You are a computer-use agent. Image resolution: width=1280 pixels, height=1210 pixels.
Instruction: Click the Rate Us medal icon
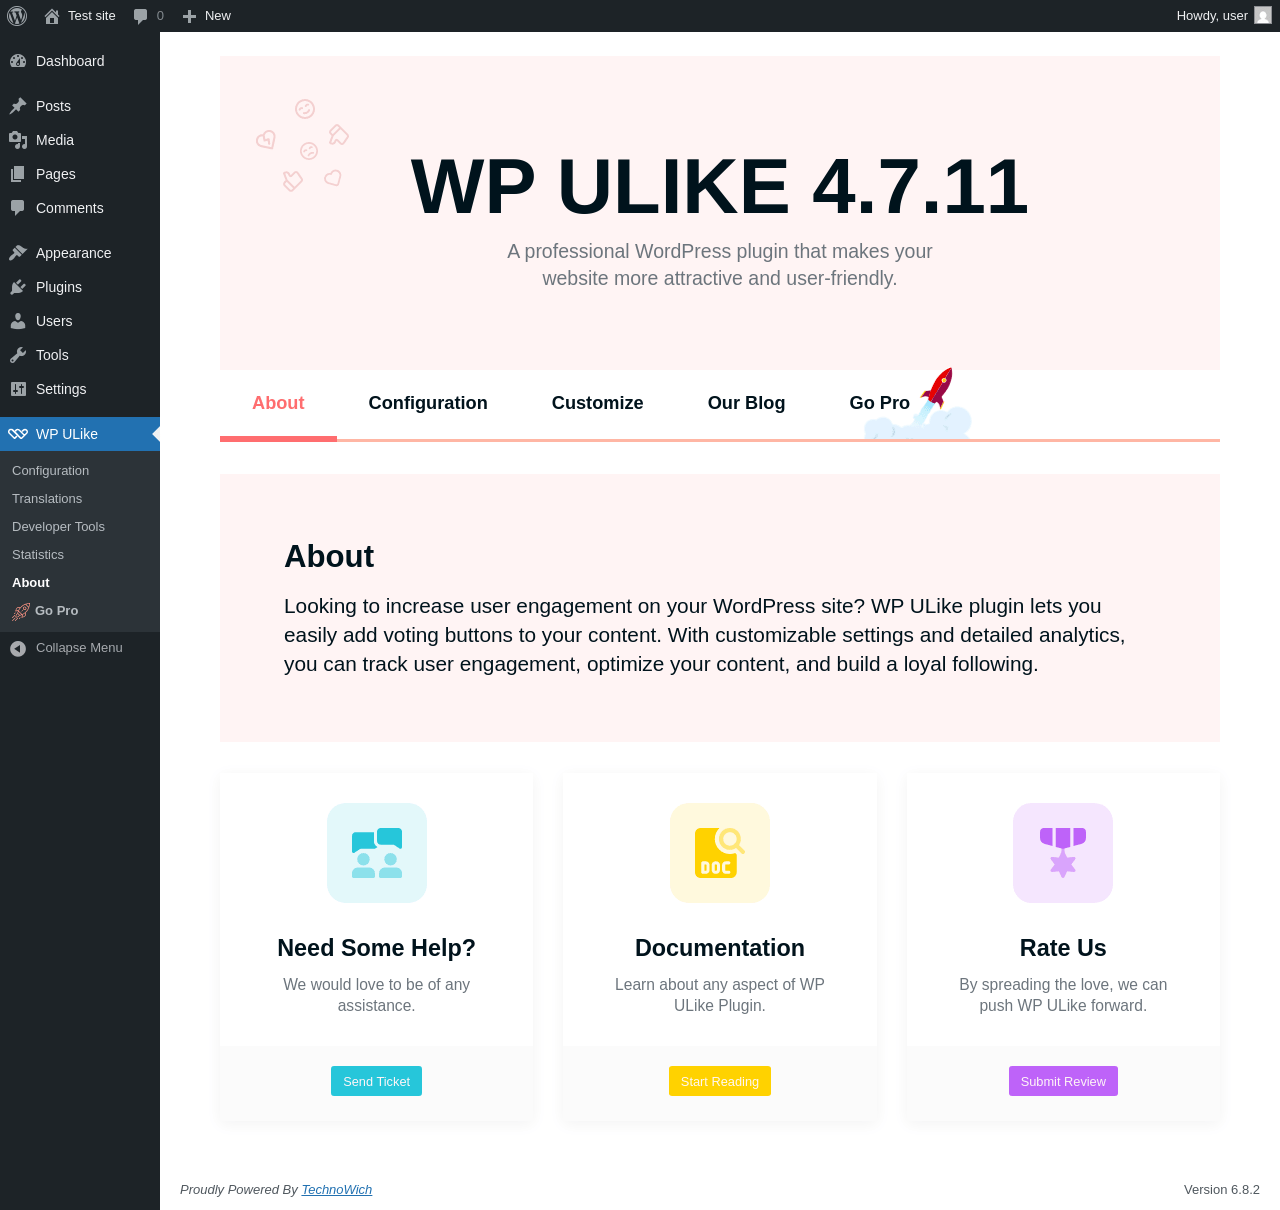tap(1063, 853)
